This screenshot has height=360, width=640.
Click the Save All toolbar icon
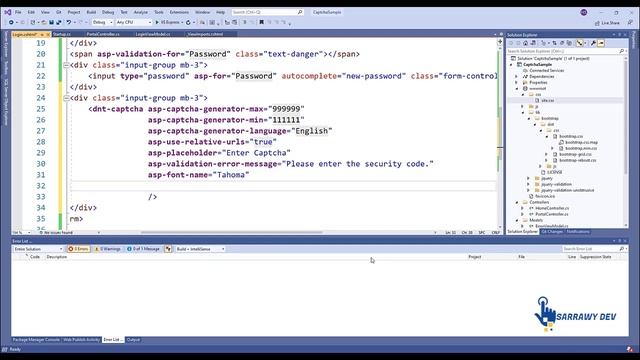point(58,22)
